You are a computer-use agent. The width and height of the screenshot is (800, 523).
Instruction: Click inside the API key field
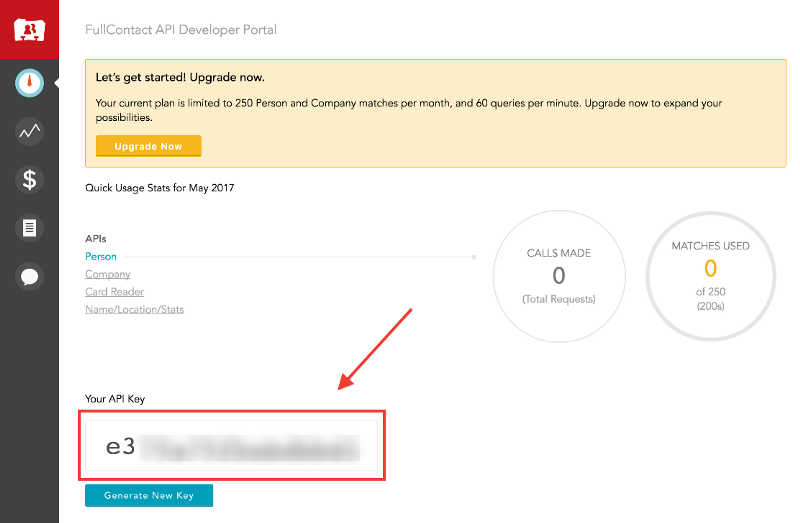coord(232,446)
